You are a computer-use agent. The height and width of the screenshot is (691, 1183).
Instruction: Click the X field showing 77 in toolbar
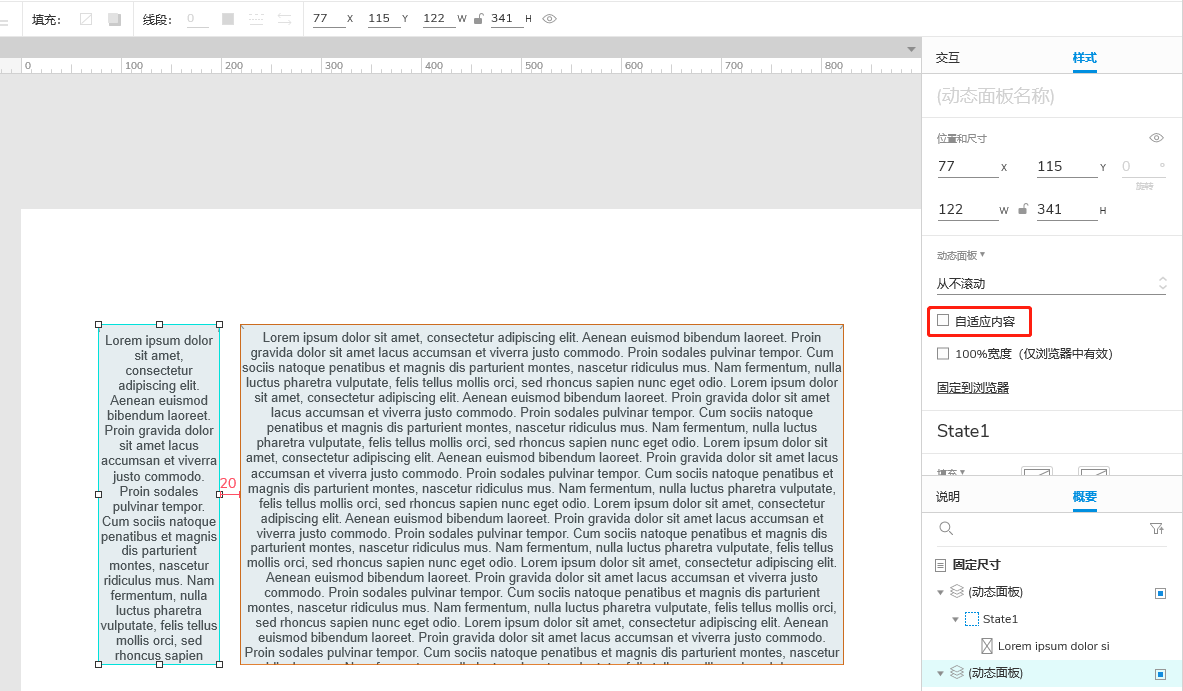[328, 19]
